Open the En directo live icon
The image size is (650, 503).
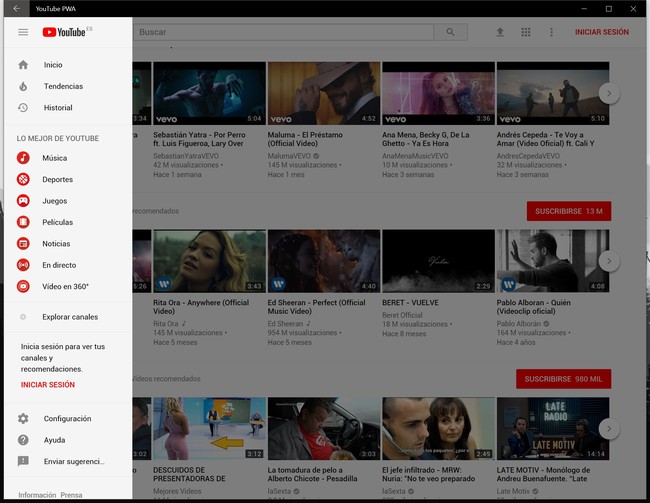tap(23, 265)
